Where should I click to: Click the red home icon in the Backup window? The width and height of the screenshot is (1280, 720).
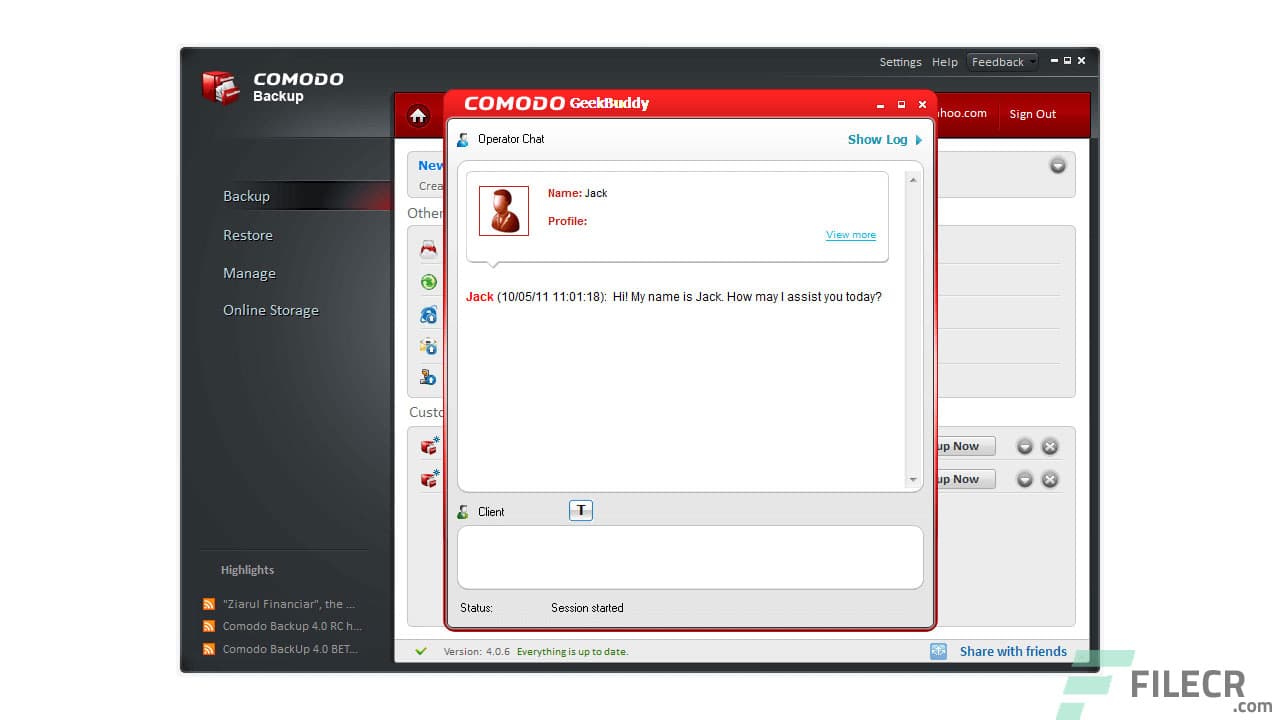coord(418,115)
